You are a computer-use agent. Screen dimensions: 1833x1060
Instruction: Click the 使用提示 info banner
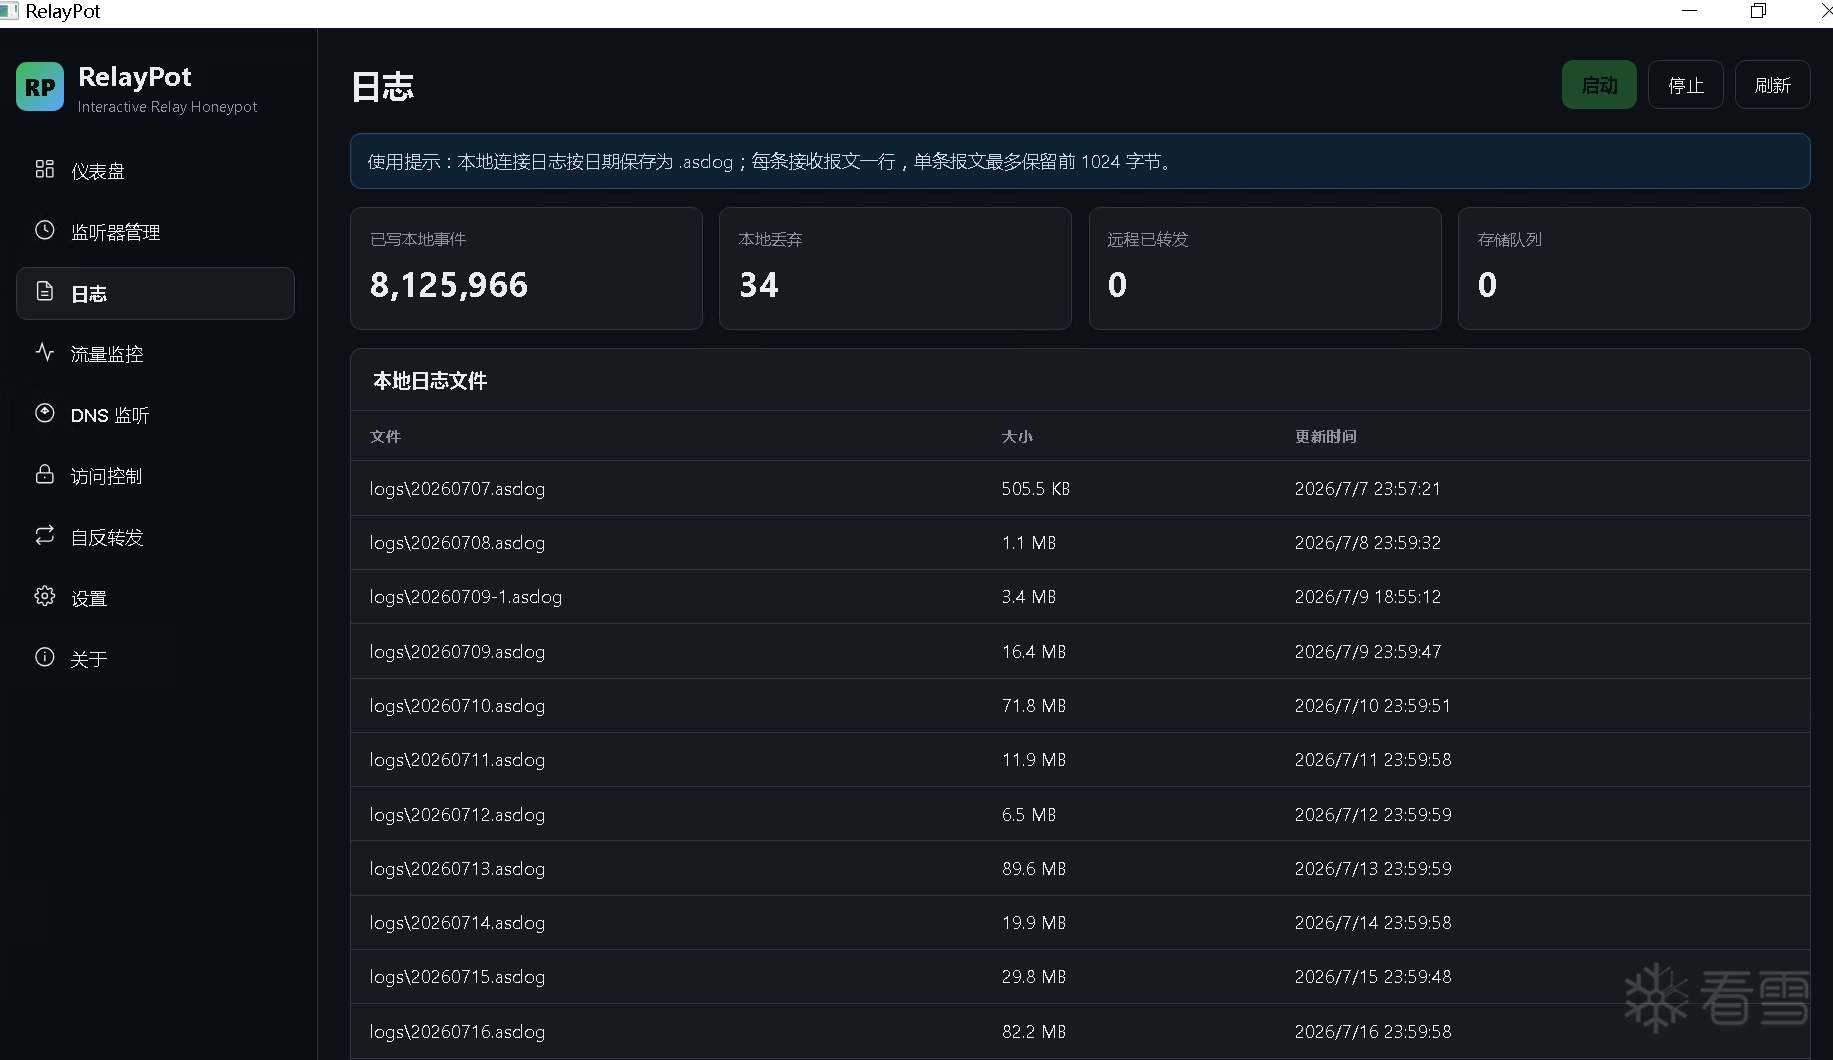click(x=1080, y=161)
